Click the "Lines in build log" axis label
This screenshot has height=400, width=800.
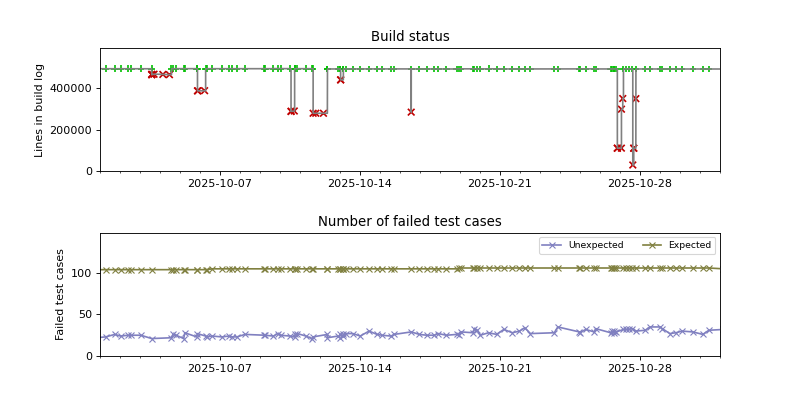[x=40, y=110]
